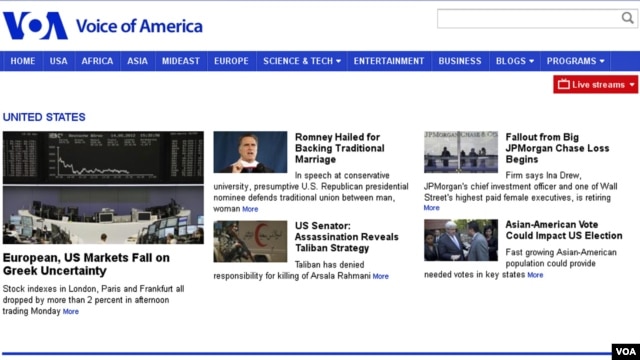Click More link after the Romney summary
Viewport: 640px width, 360px height.
point(250,209)
